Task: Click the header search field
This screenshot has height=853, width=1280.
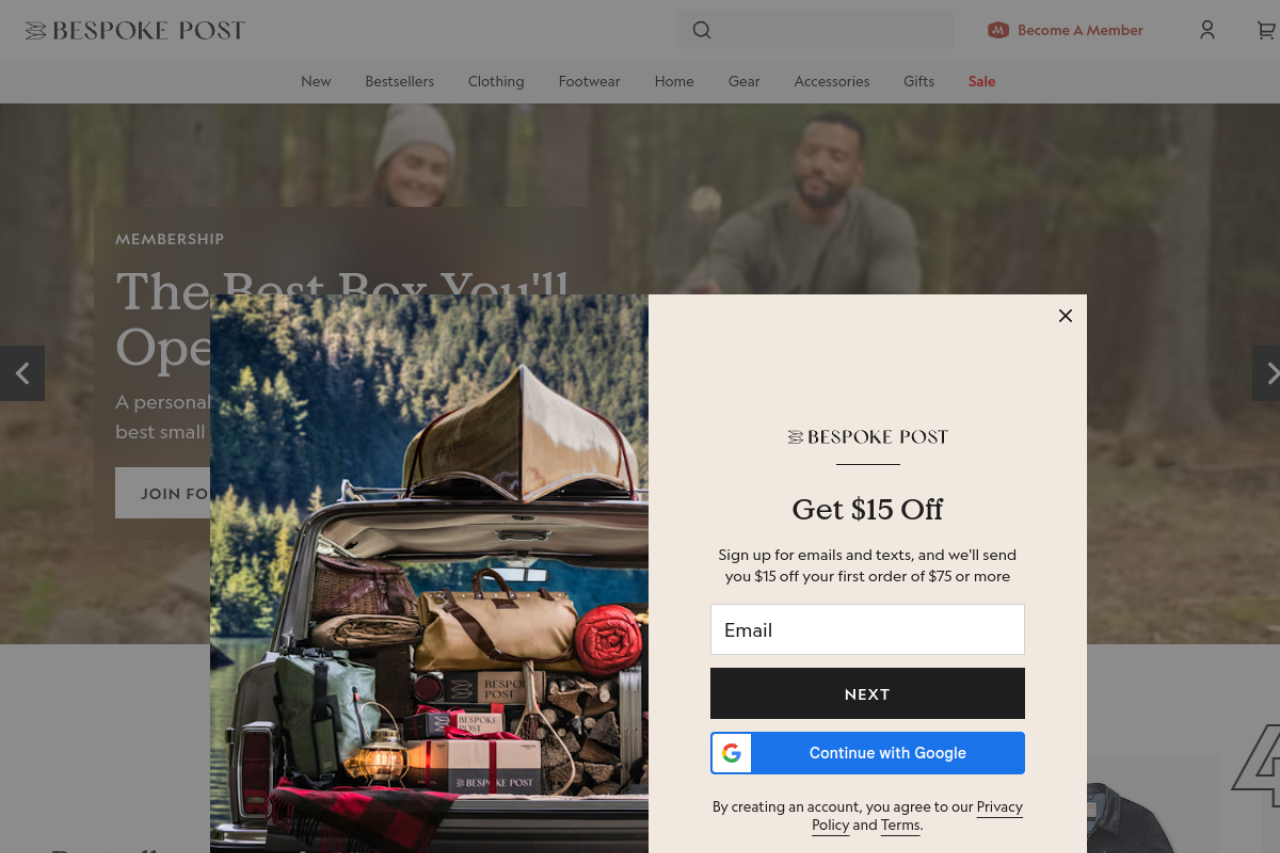Action: pyautogui.click(x=815, y=30)
